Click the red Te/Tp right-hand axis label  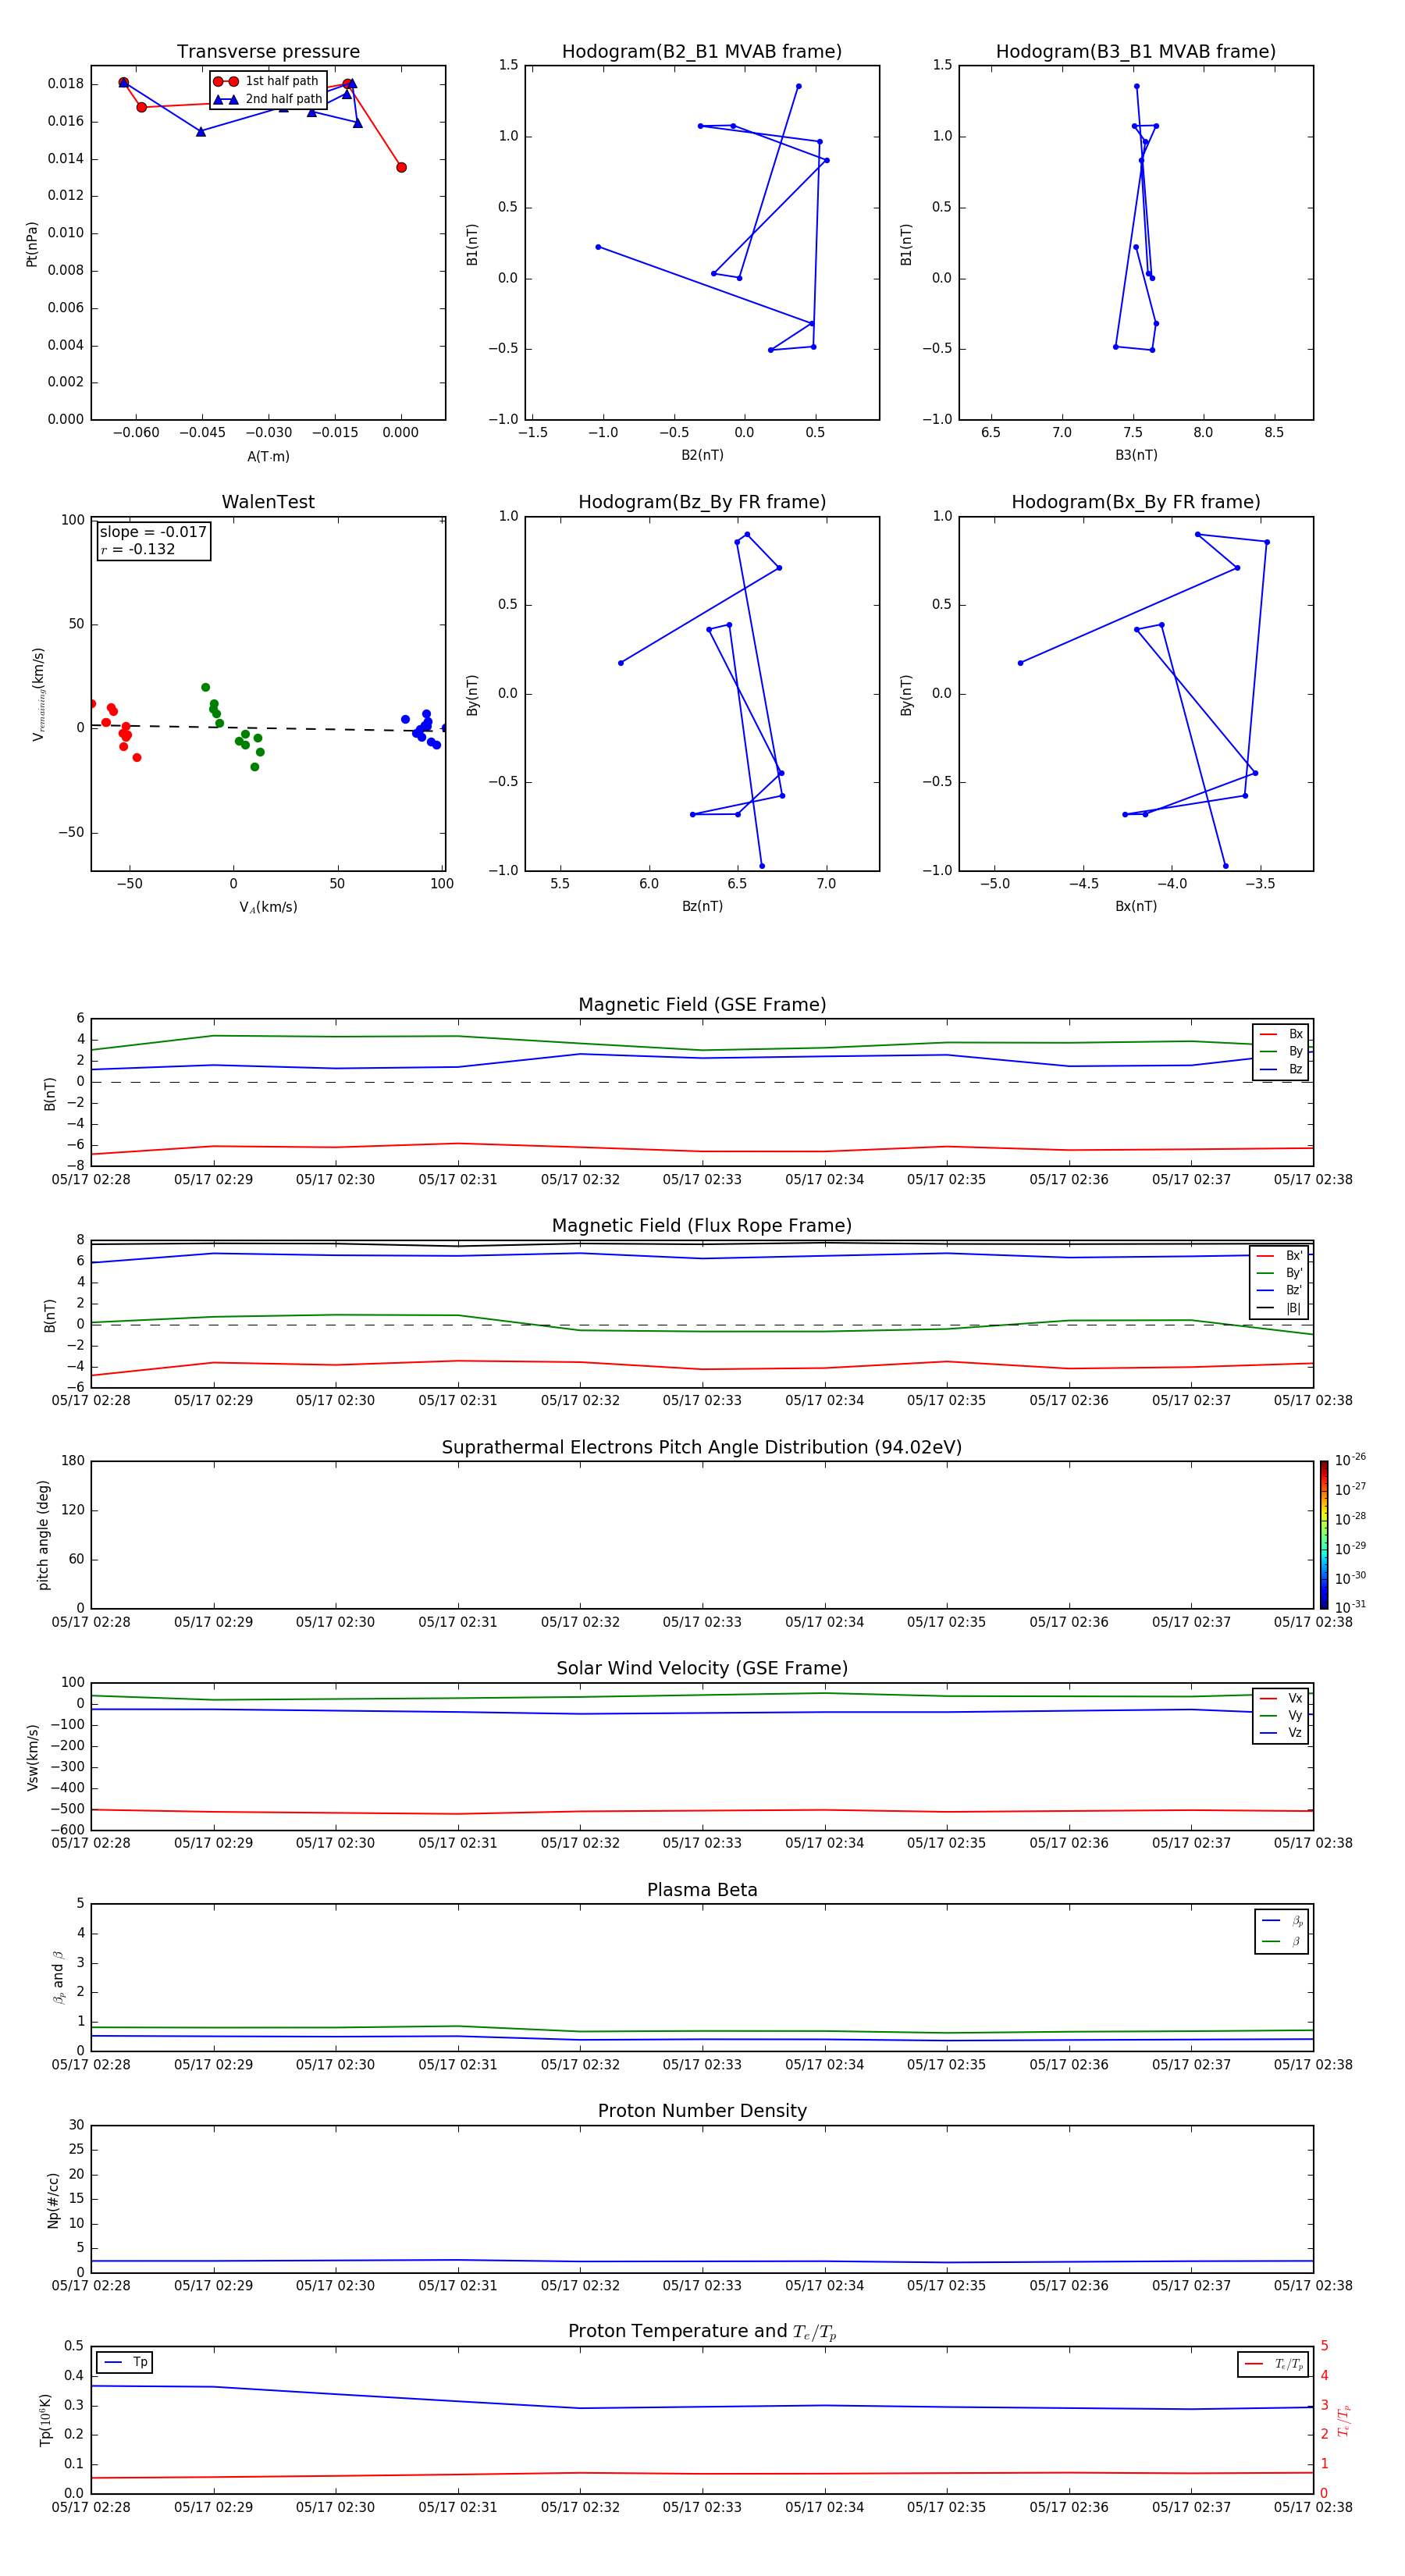click(1343, 2420)
